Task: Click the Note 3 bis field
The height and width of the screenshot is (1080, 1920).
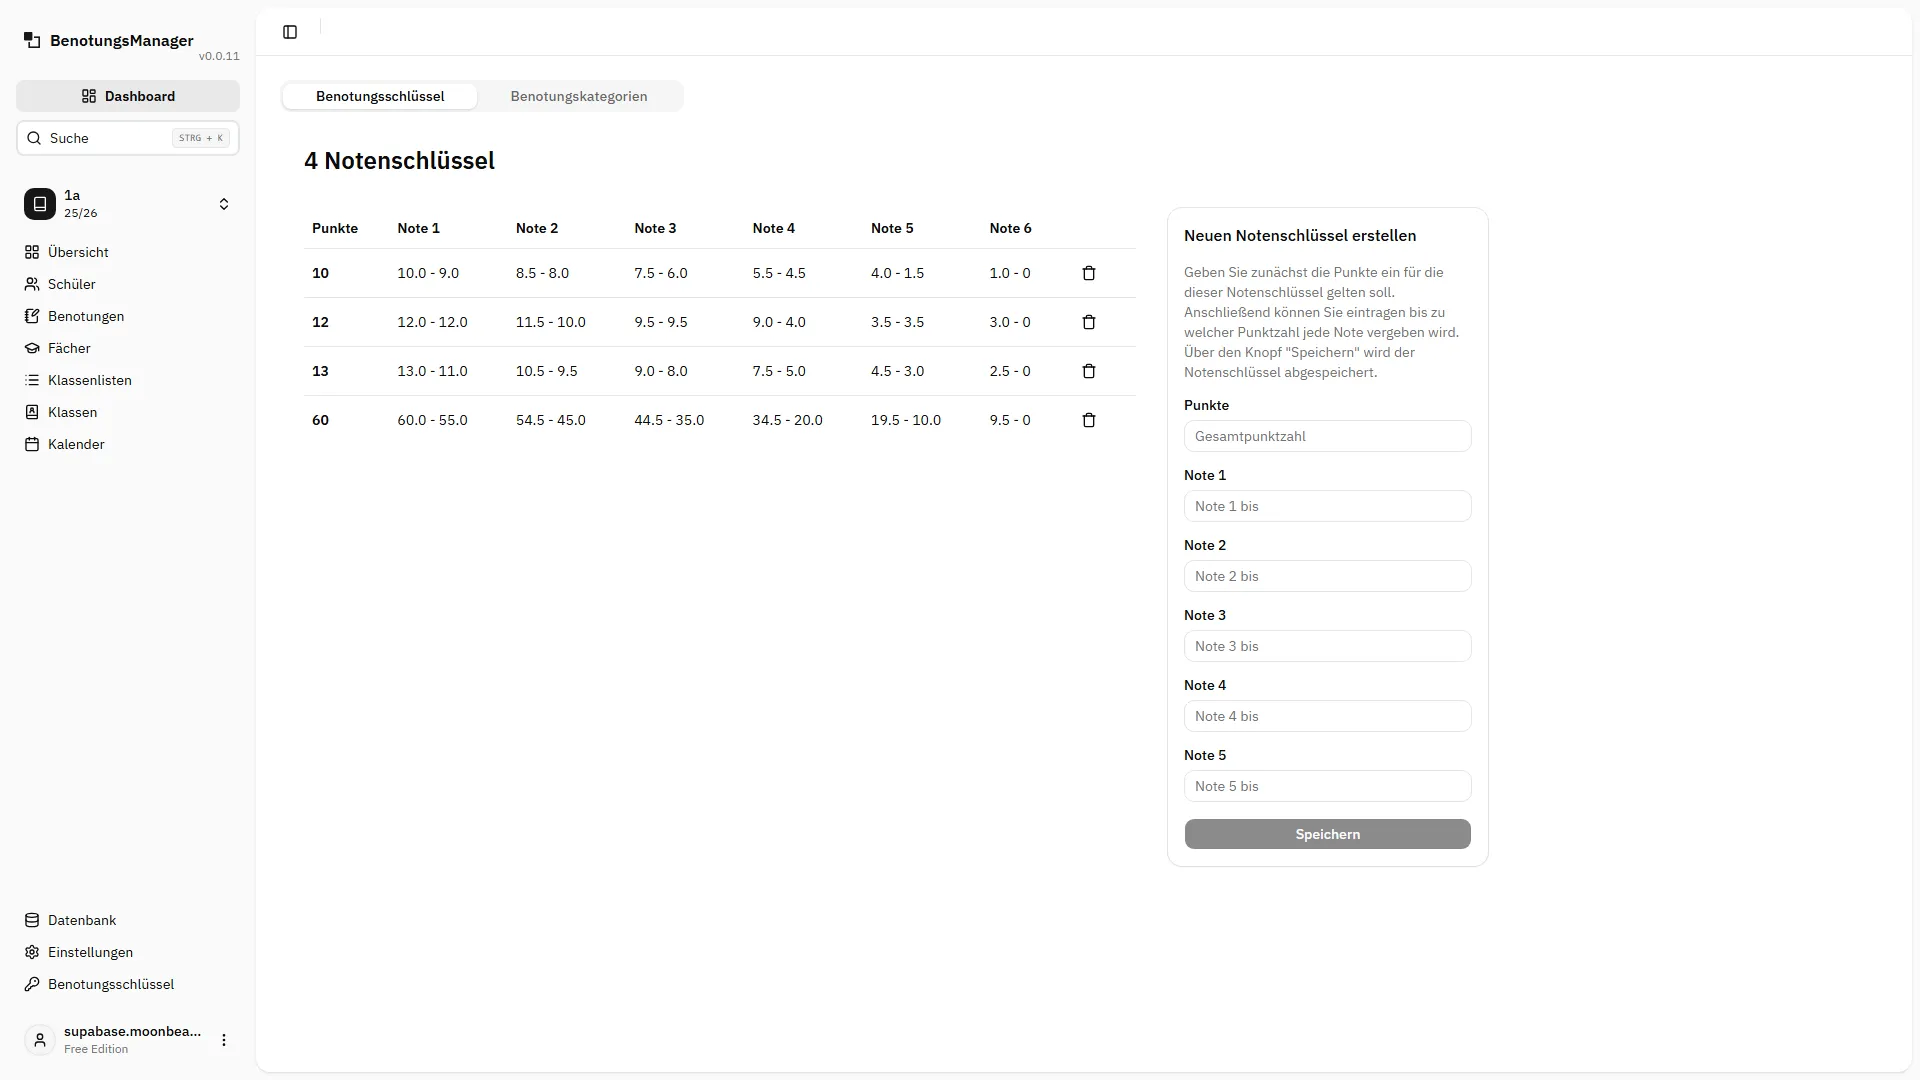Action: (x=1327, y=646)
